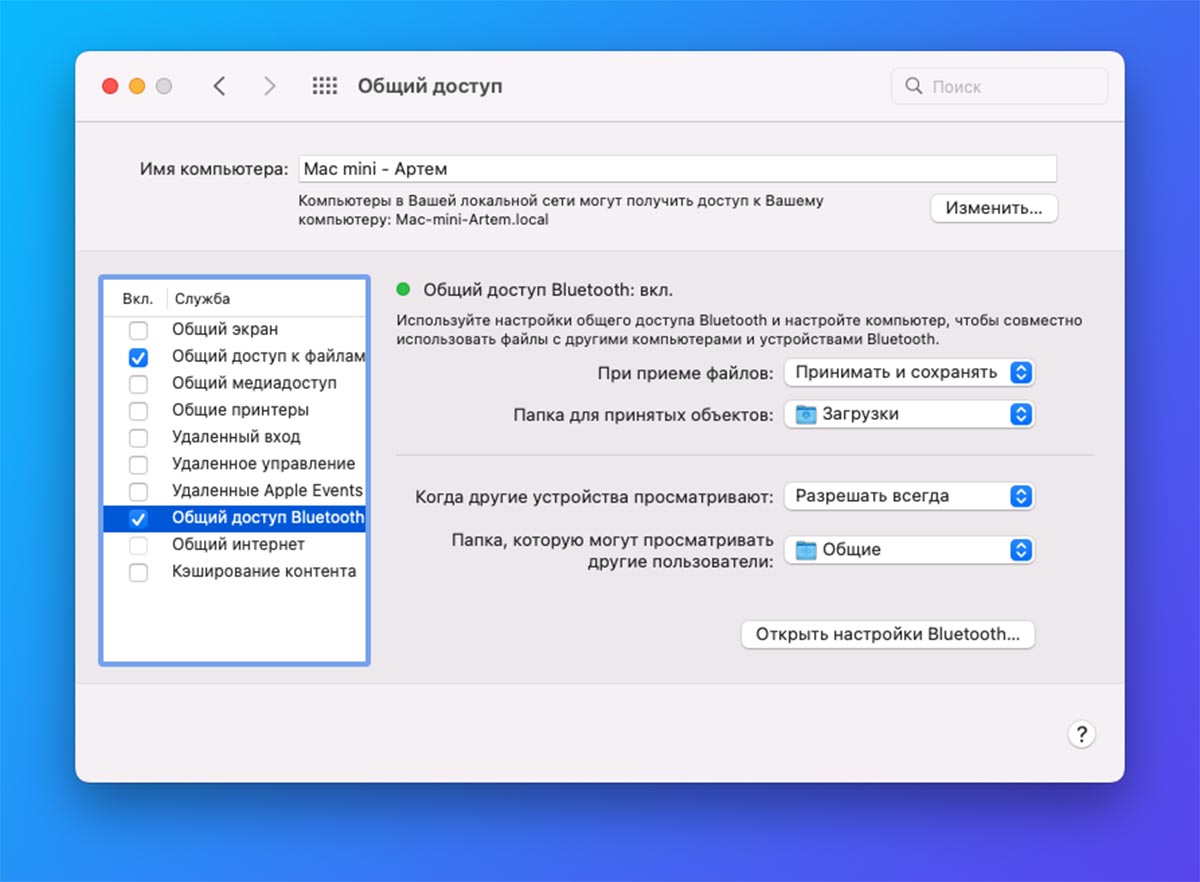Uncheck Общий доступ к файлам service
The height and width of the screenshot is (882, 1200).
tap(139, 357)
